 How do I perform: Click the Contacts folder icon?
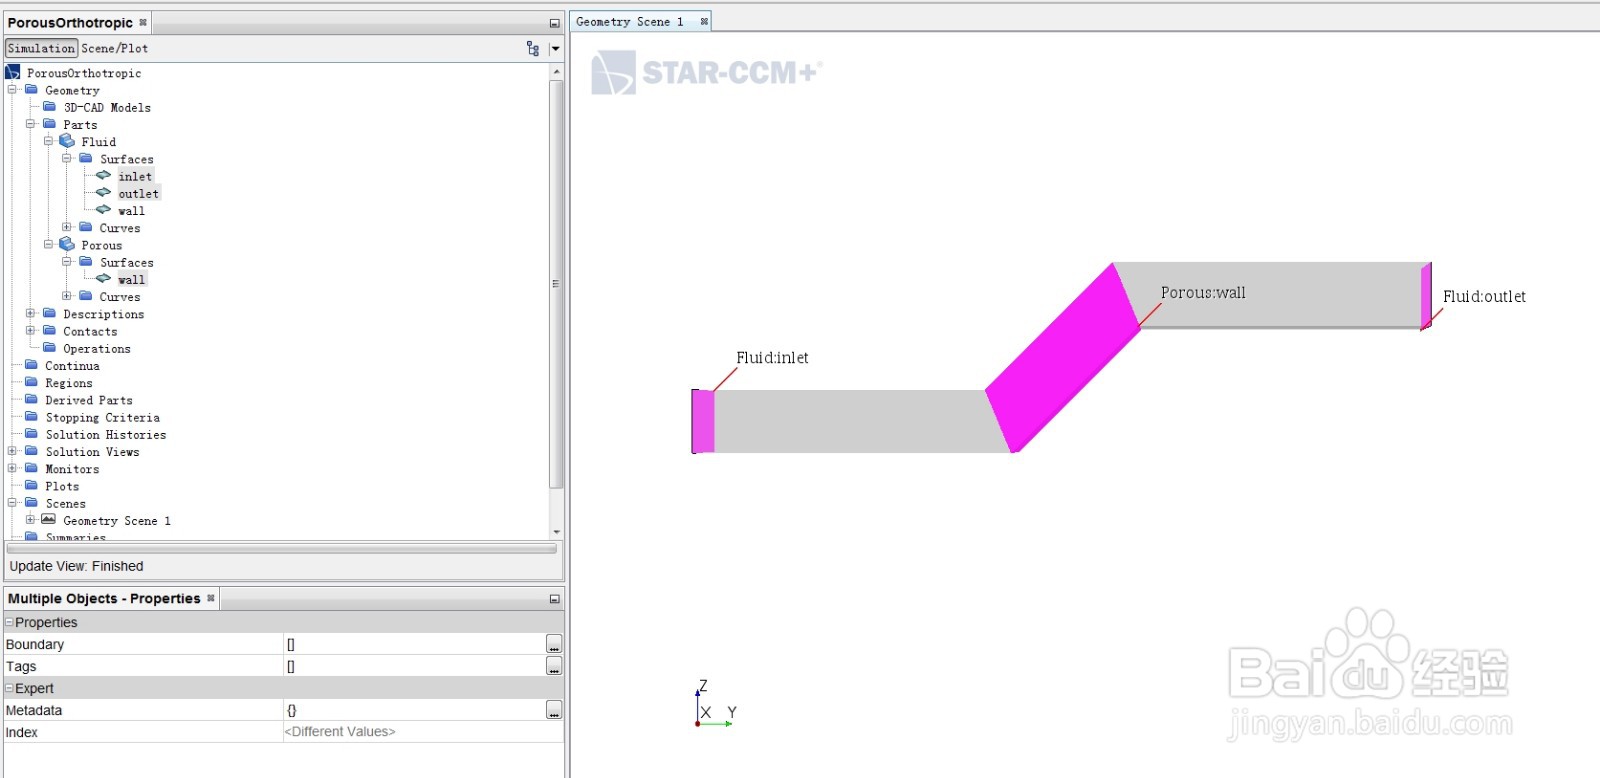pyautogui.click(x=49, y=330)
